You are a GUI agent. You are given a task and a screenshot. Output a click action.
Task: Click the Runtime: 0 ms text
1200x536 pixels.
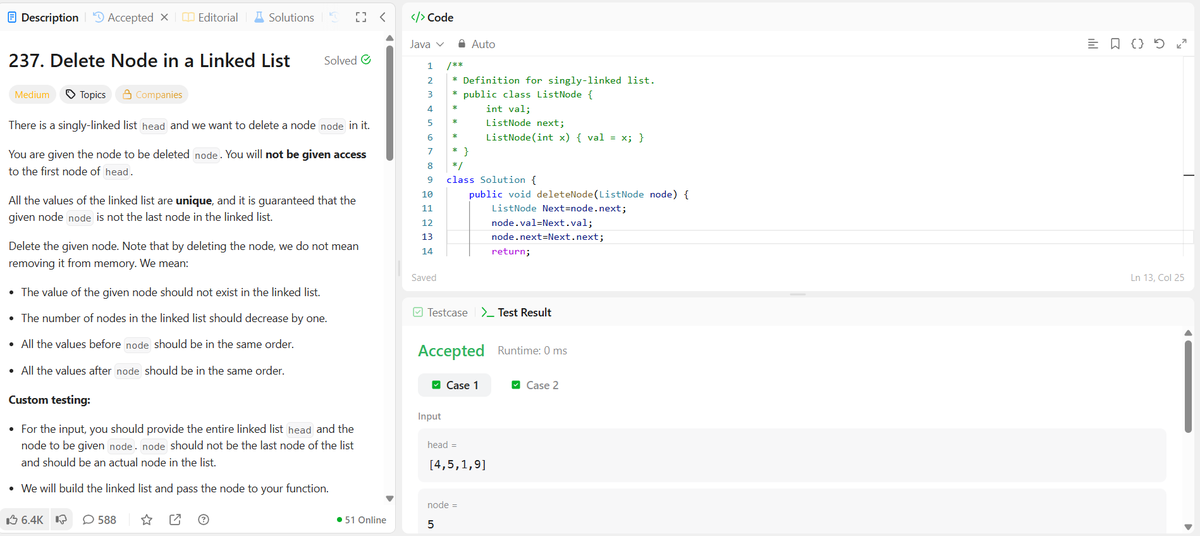(x=532, y=351)
